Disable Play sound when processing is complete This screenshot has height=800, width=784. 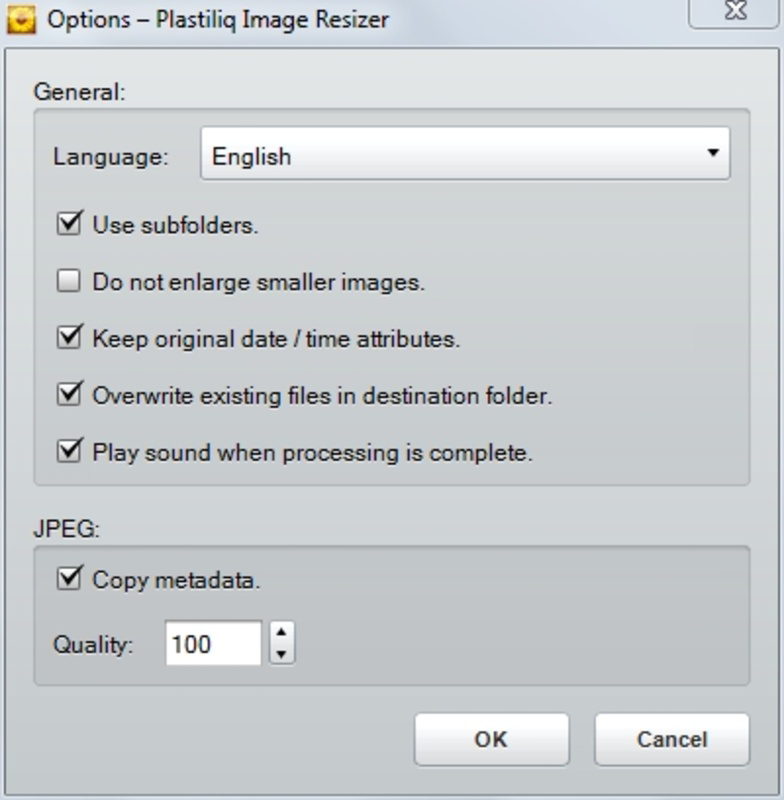point(68,451)
